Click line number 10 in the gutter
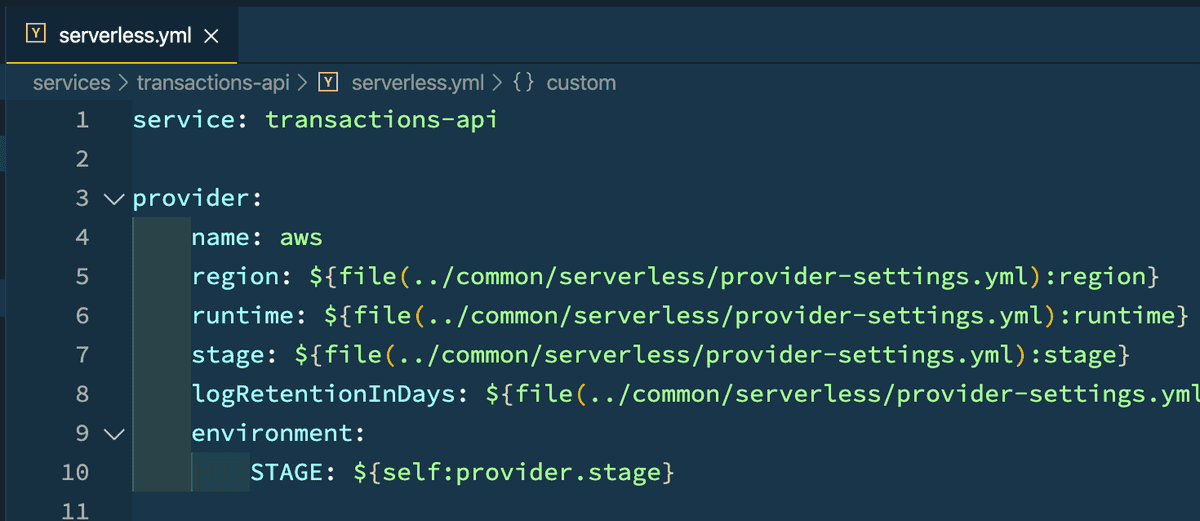 click(x=74, y=472)
